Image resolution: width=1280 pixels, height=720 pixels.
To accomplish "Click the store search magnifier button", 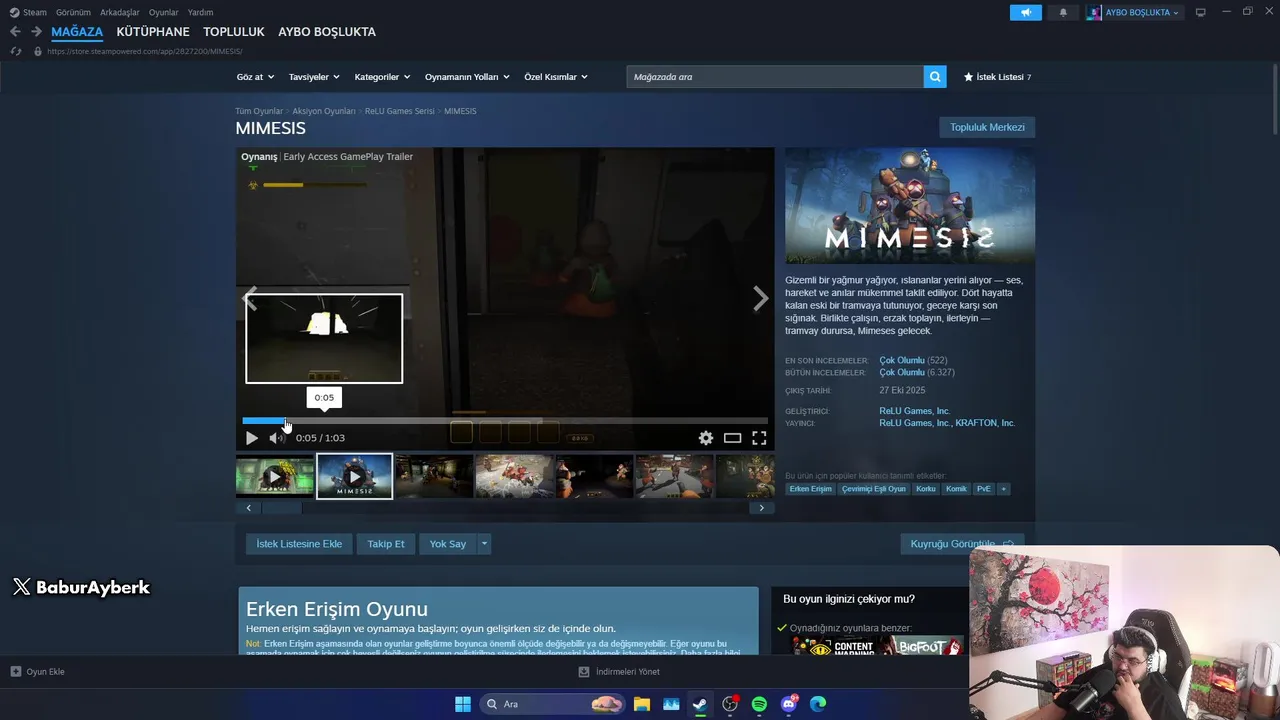I will click(x=935, y=77).
